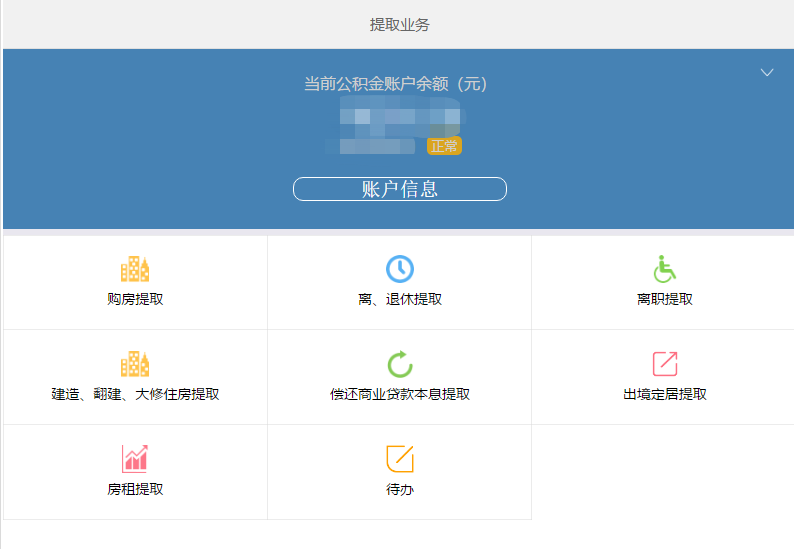This screenshot has width=794, height=549.
Task: Open 偿还商业贷款本息提取 via its label
Action: 399,394
